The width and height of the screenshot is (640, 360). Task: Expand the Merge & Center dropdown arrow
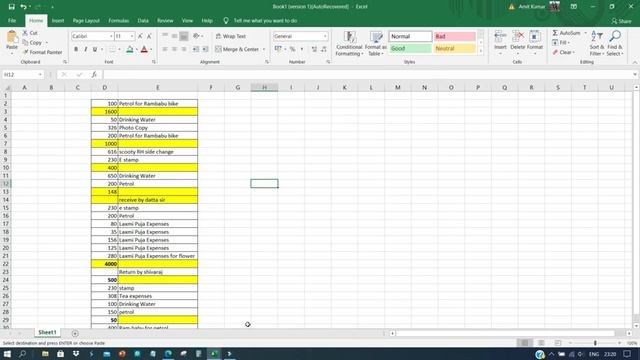[264, 49]
